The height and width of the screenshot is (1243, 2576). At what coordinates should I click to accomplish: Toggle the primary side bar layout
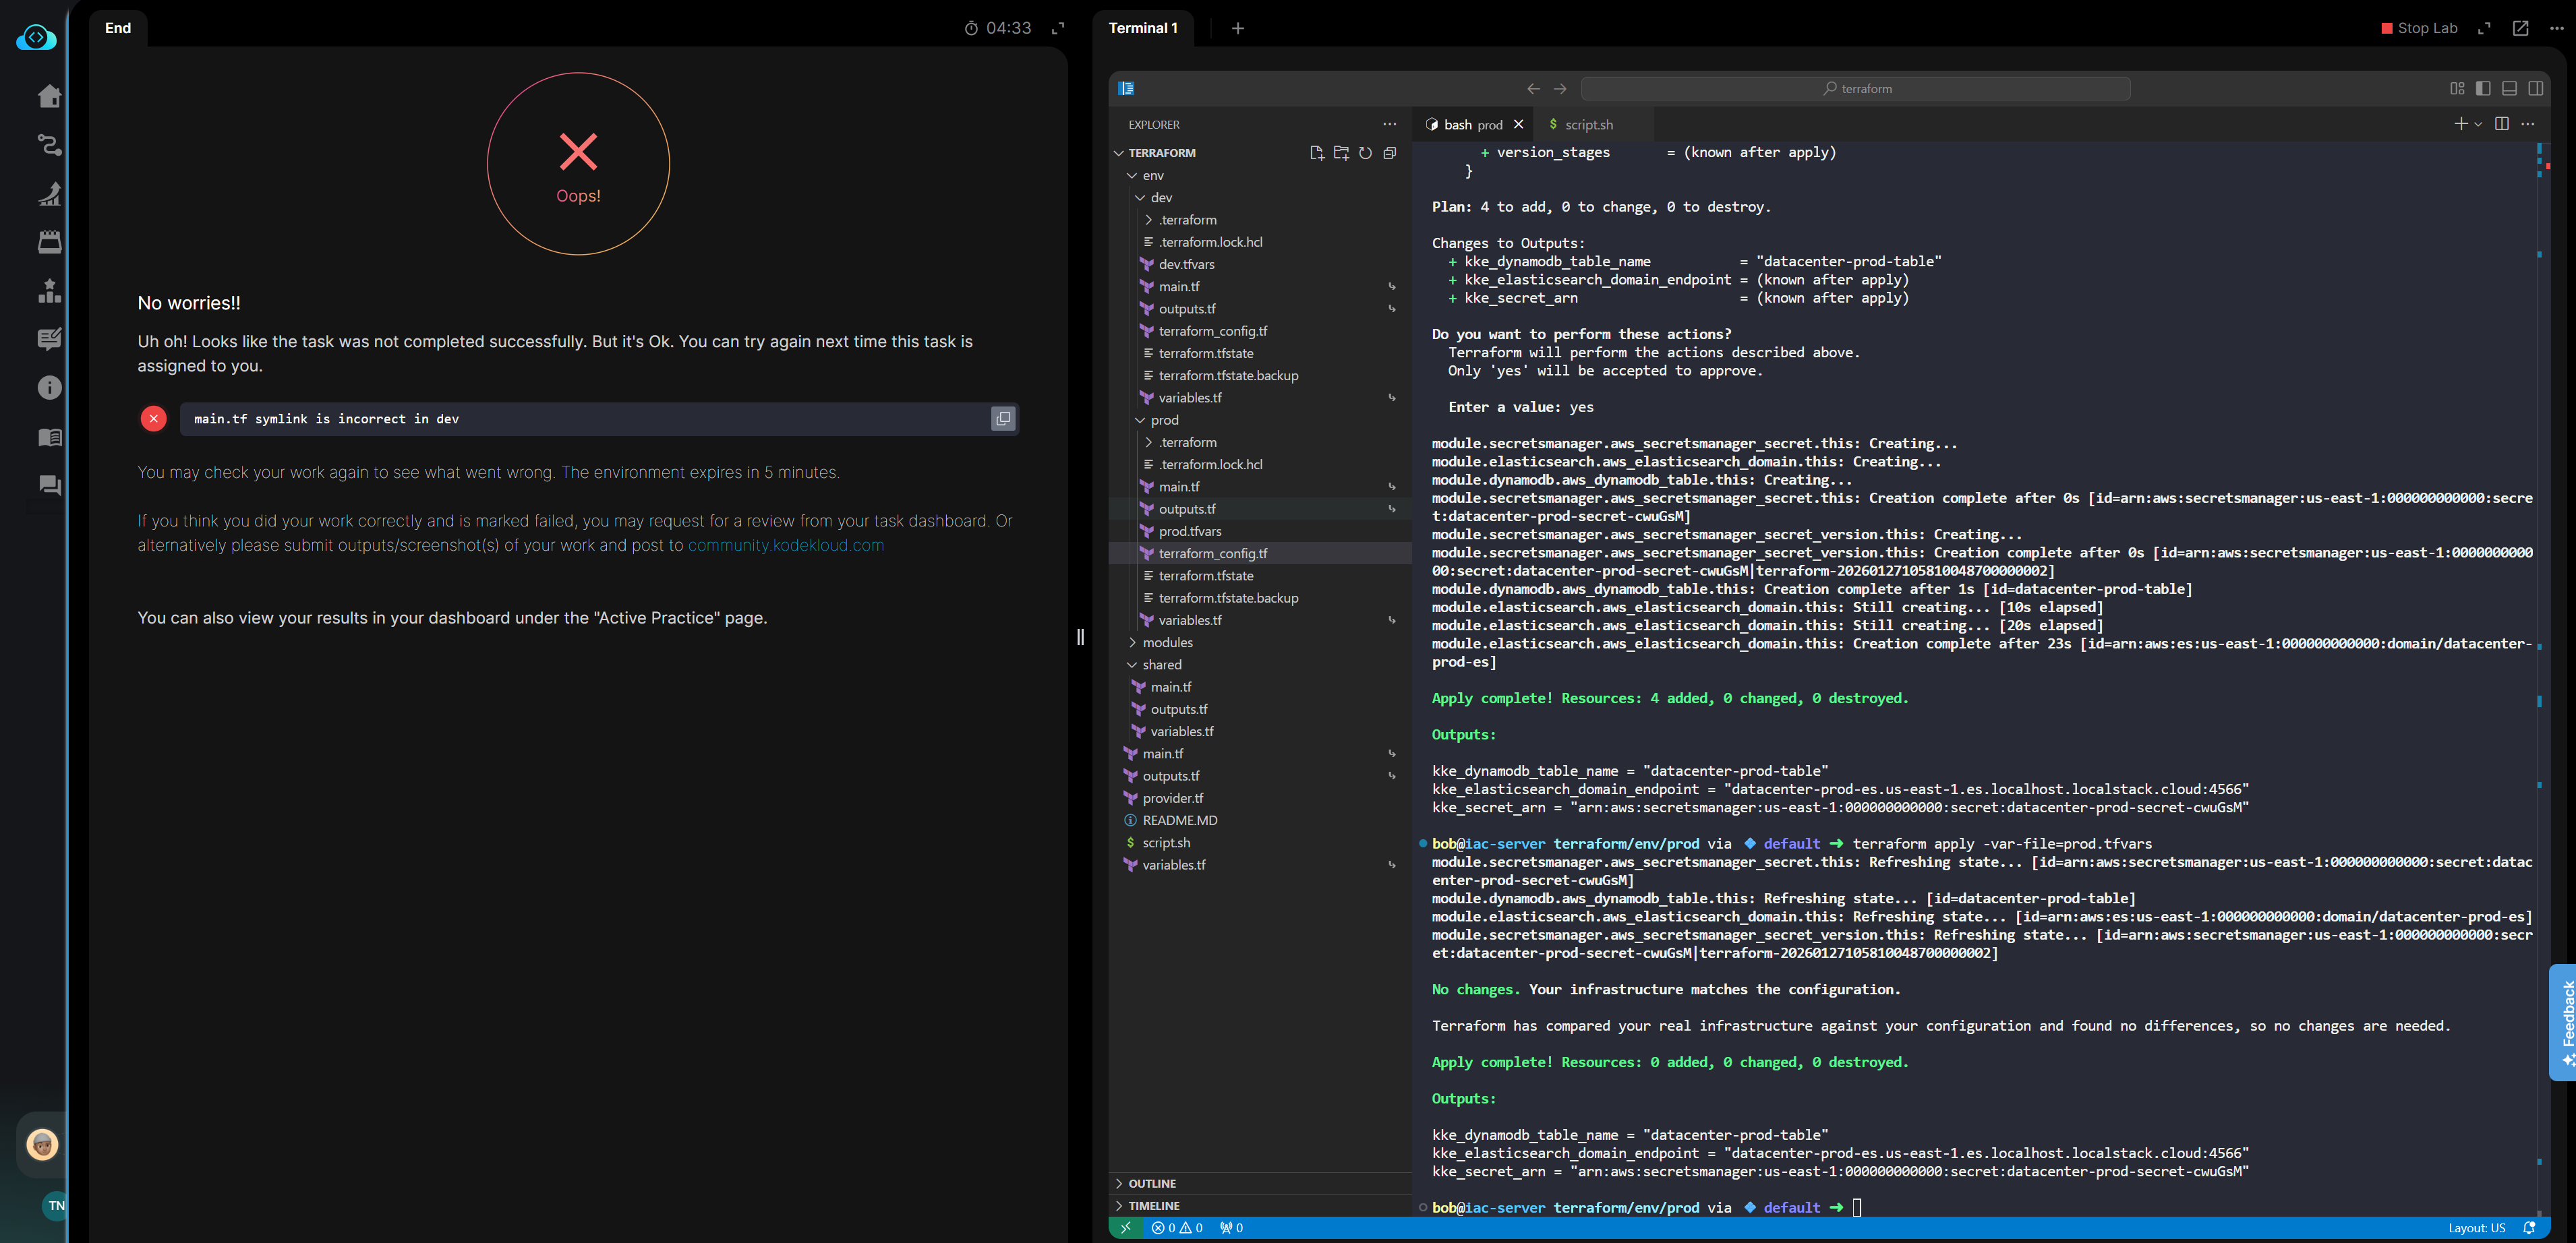point(2483,88)
